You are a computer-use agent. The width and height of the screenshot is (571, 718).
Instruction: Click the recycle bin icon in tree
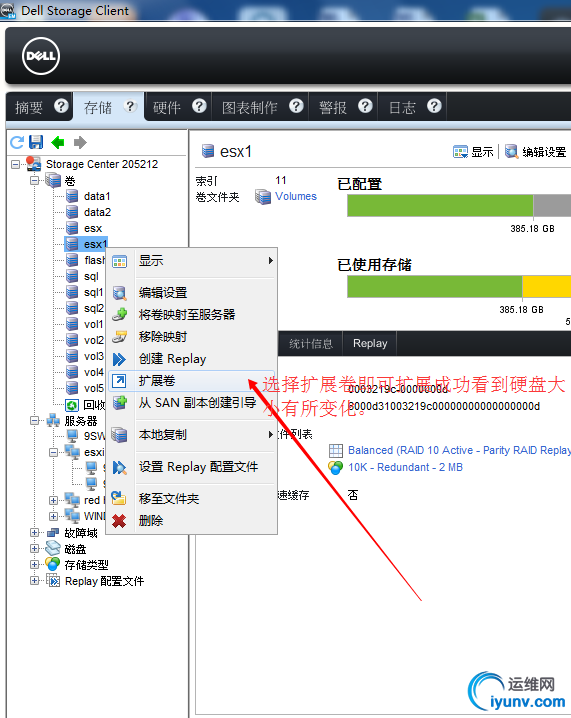72,405
